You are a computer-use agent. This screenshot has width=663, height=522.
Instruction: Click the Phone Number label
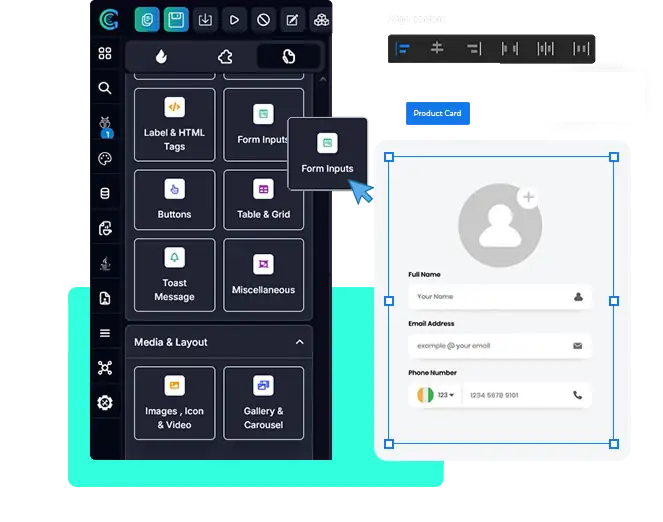pyautogui.click(x=432, y=372)
